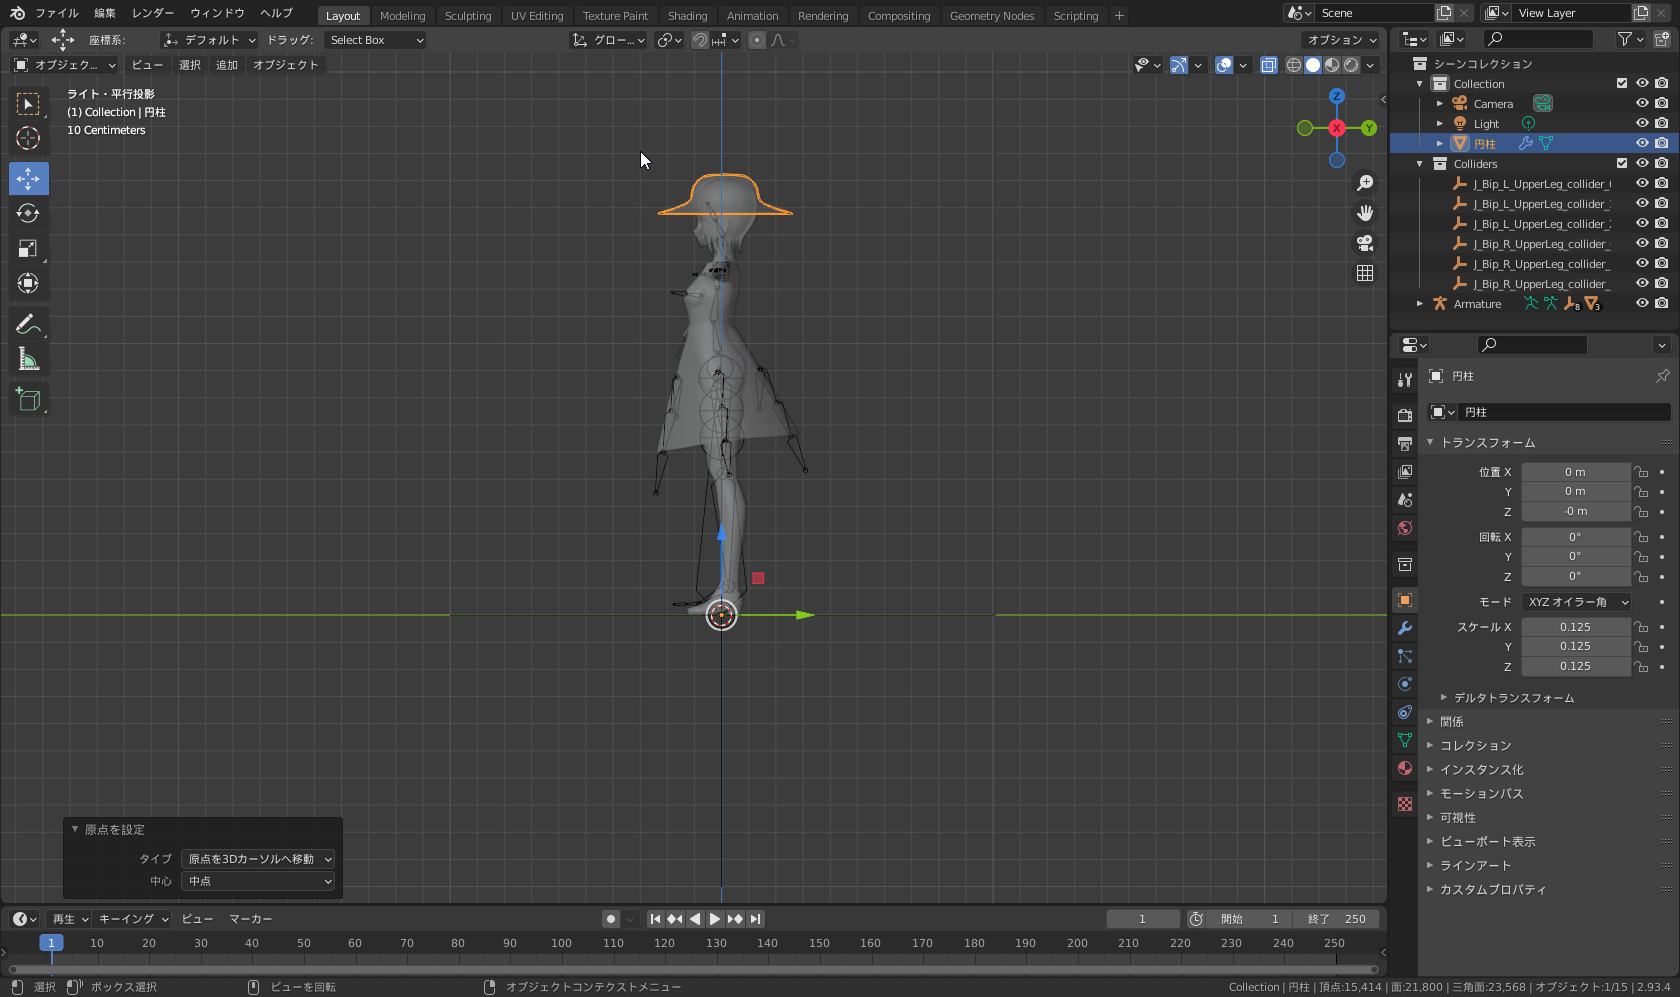Expand the Armature tree item

(1420, 304)
